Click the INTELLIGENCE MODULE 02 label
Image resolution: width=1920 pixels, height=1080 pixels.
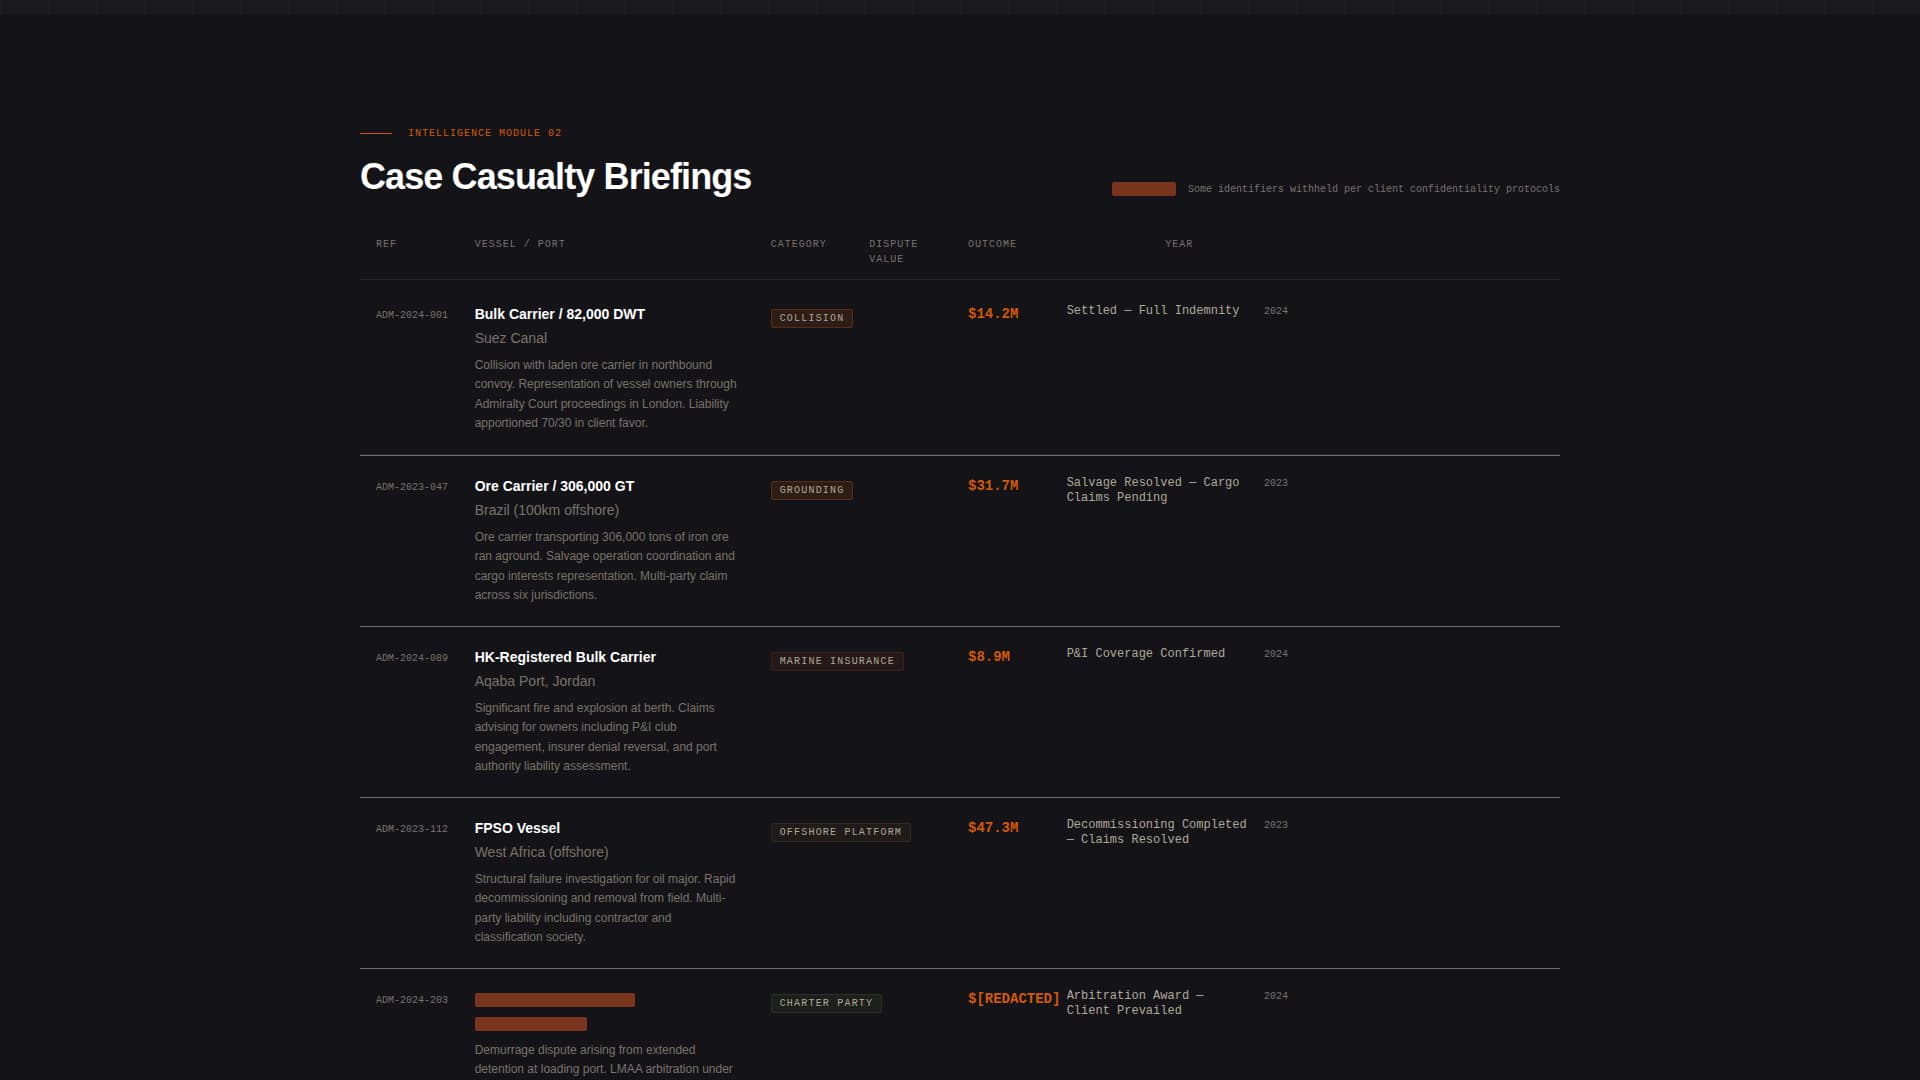pos(484,132)
